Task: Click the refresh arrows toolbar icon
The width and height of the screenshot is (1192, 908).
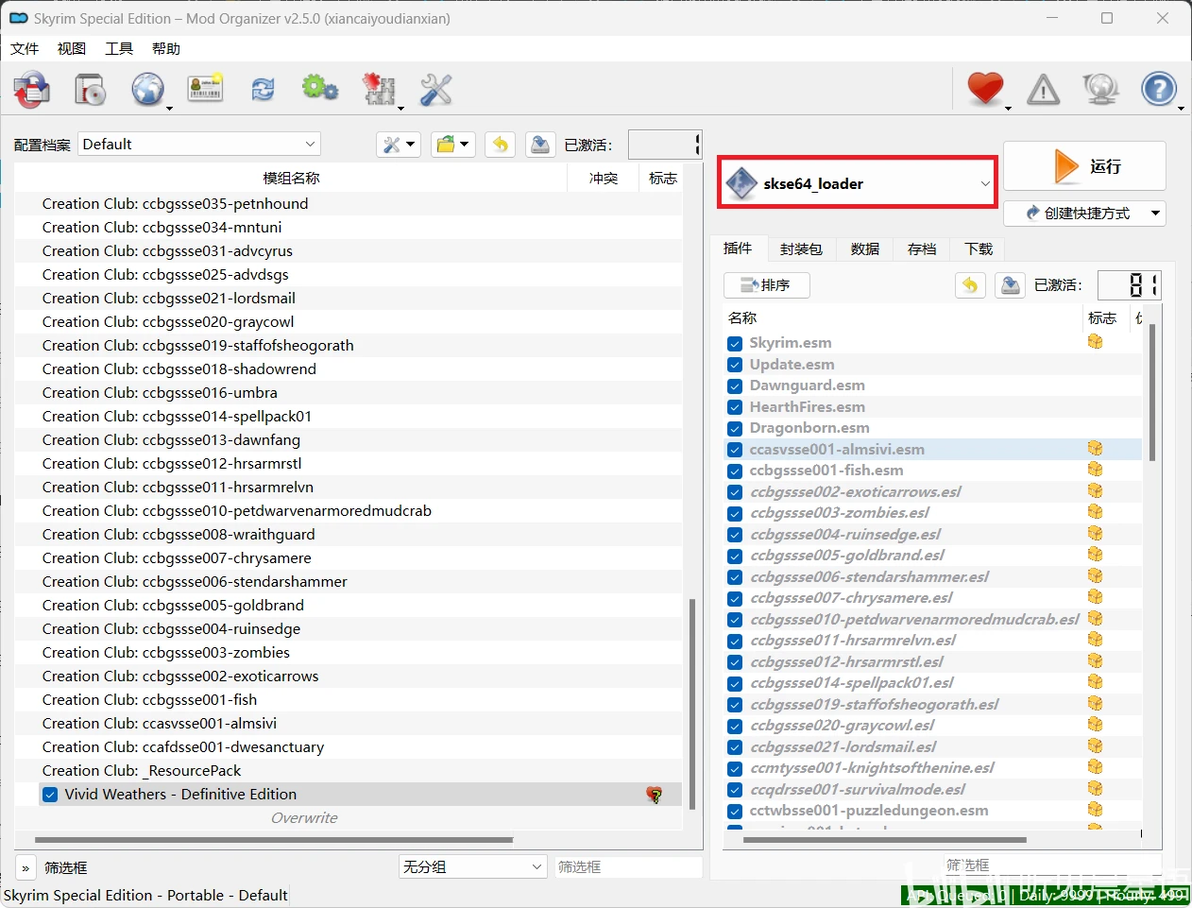Action: pos(263,90)
